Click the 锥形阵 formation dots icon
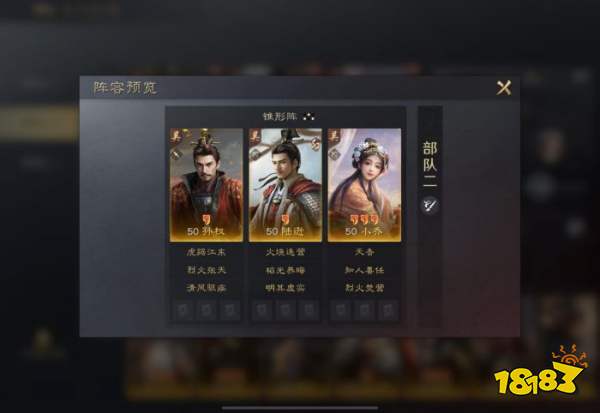Screen dimensions: 600x413 point(309,116)
